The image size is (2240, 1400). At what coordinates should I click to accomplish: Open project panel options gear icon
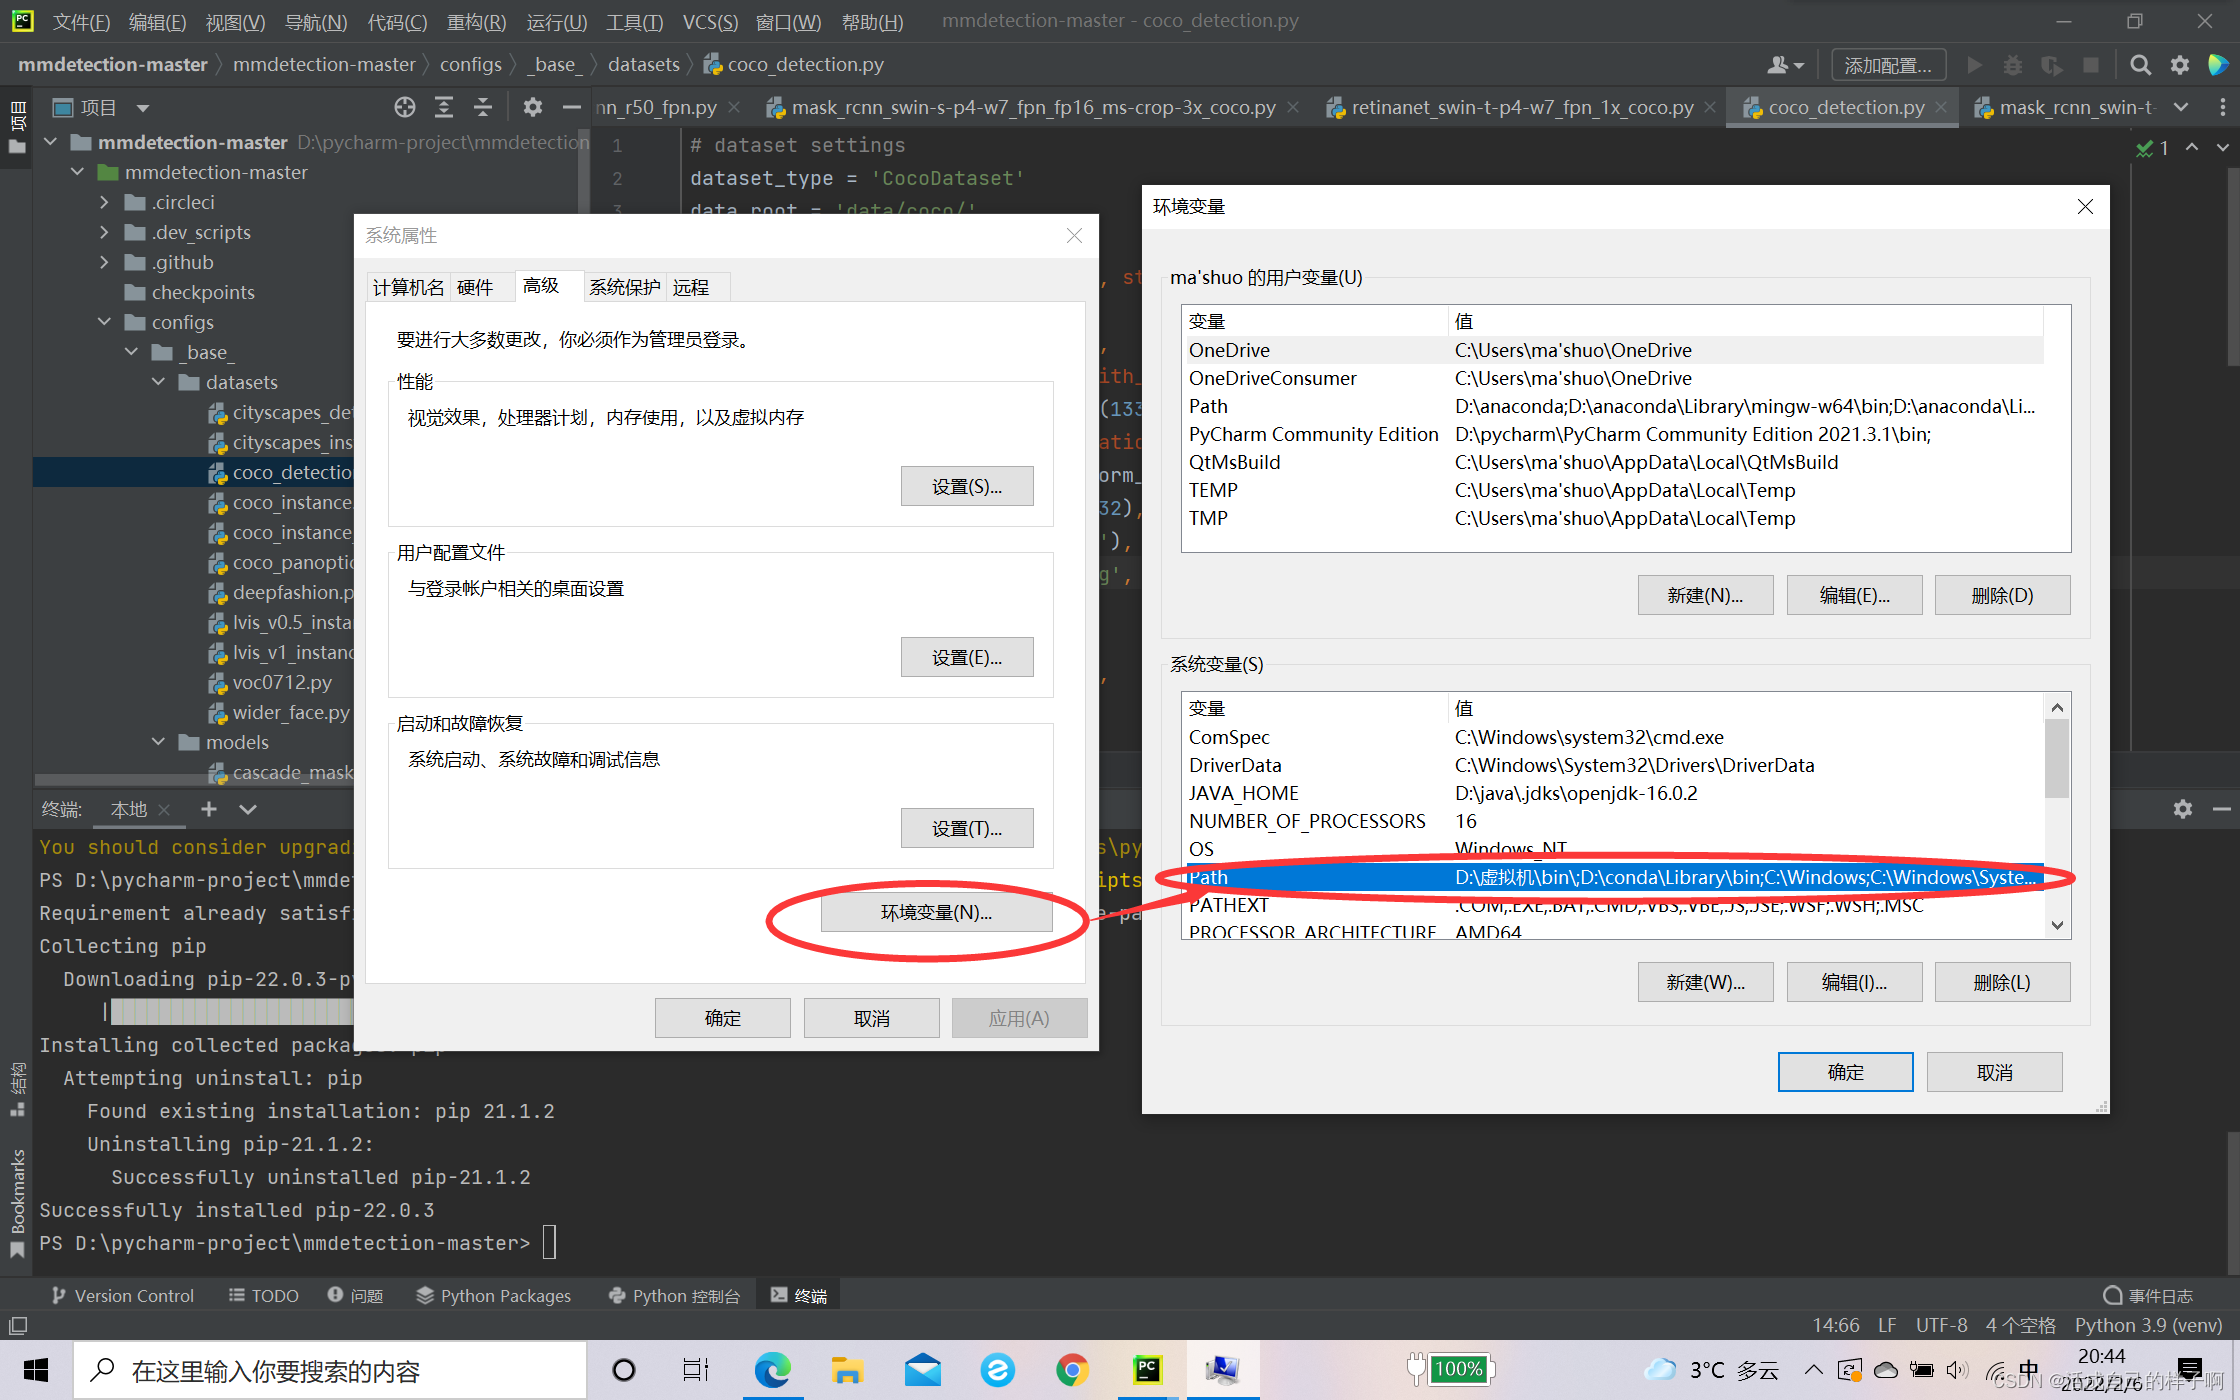tap(532, 107)
